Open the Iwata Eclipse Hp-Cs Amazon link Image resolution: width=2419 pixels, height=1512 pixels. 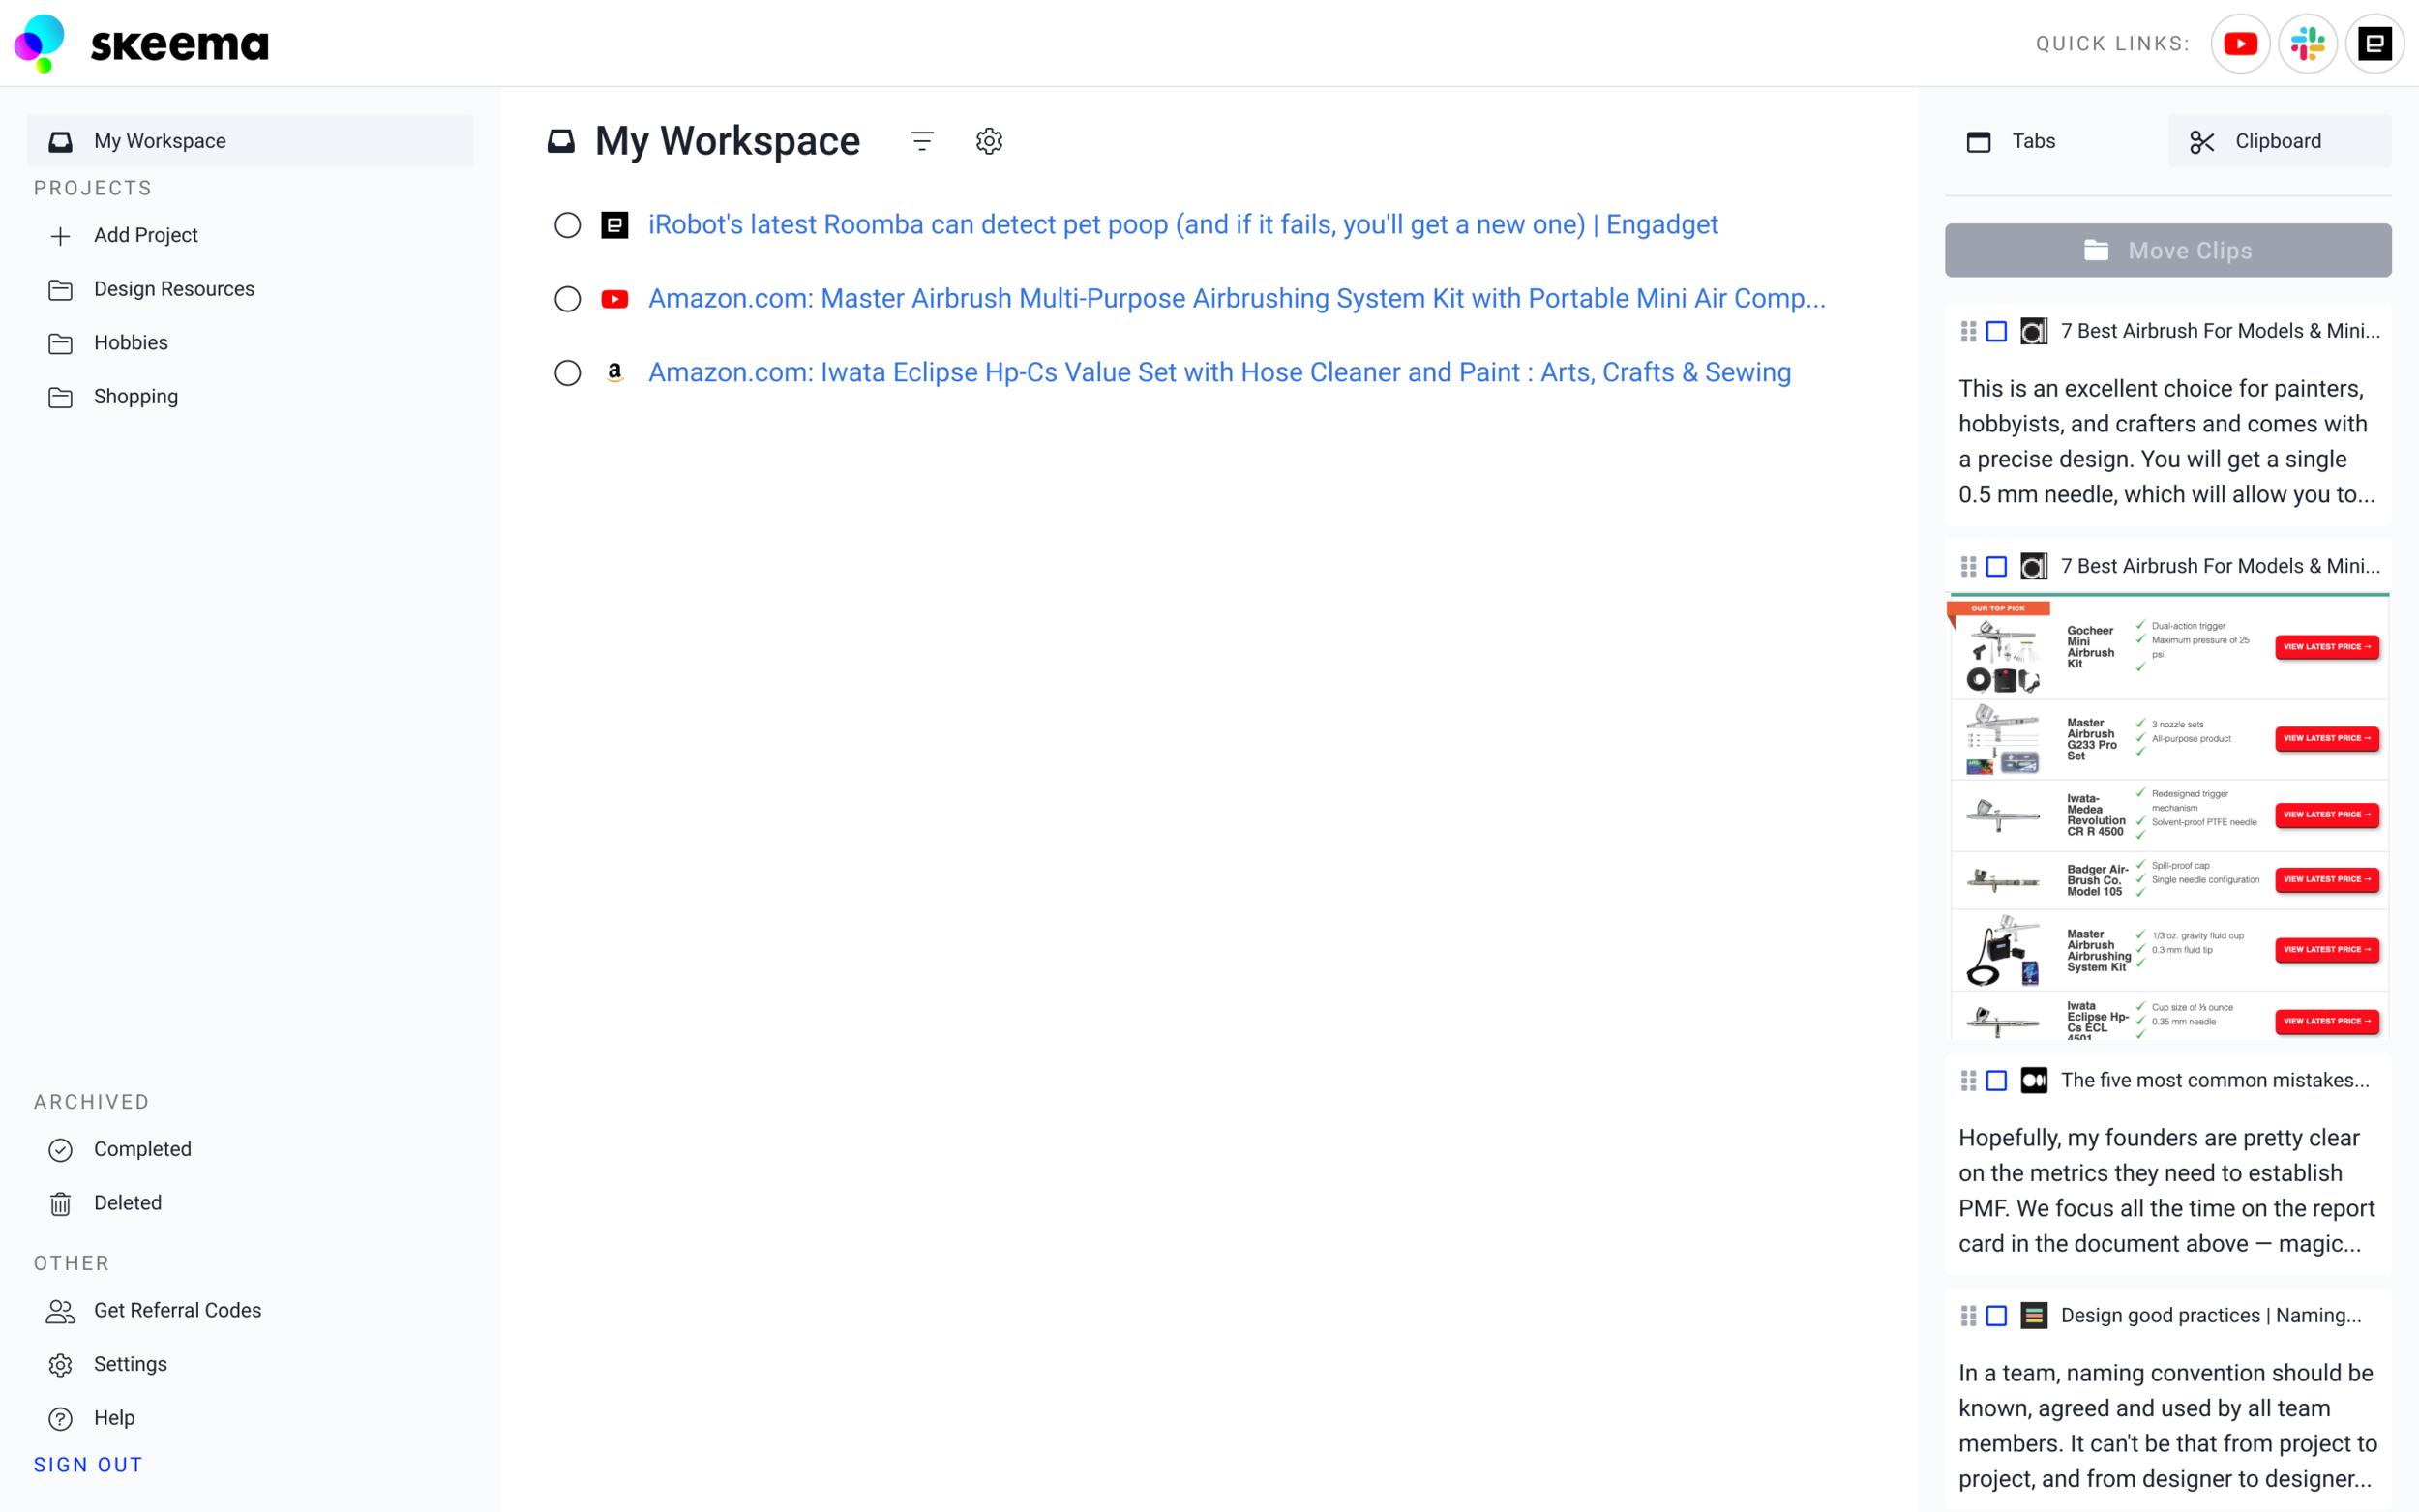point(1220,372)
